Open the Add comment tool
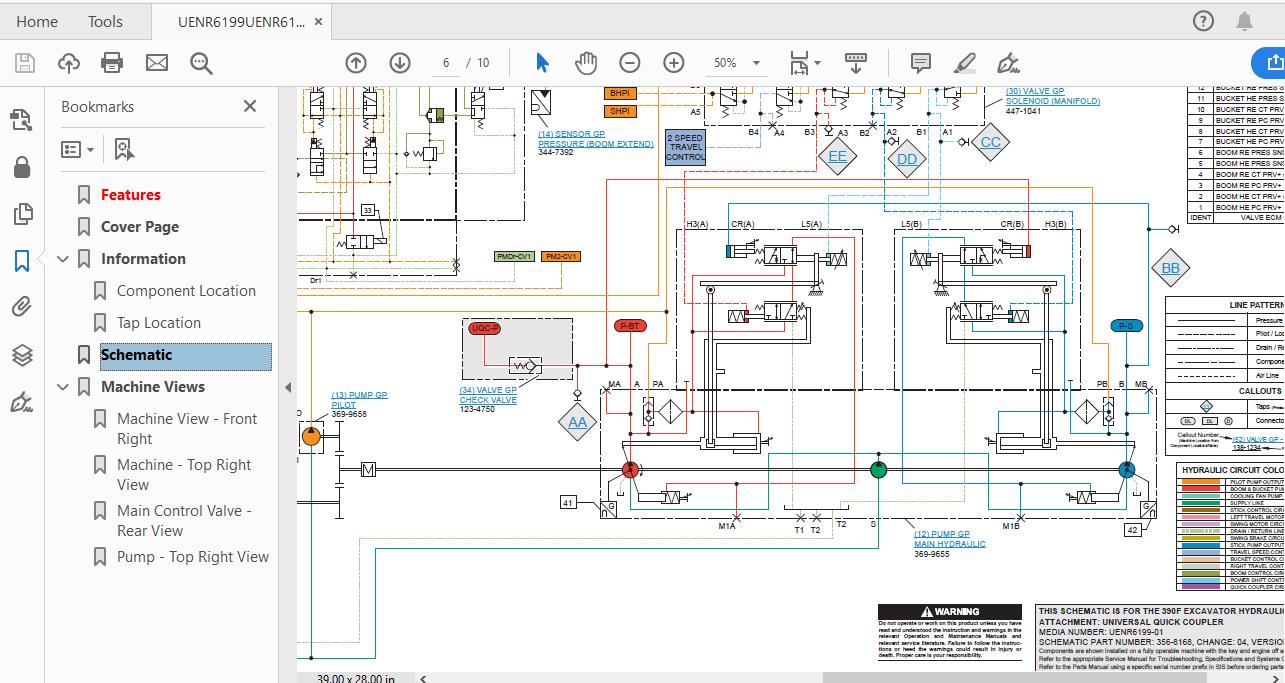The width and height of the screenshot is (1285, 683). click(x=921, y=63)
